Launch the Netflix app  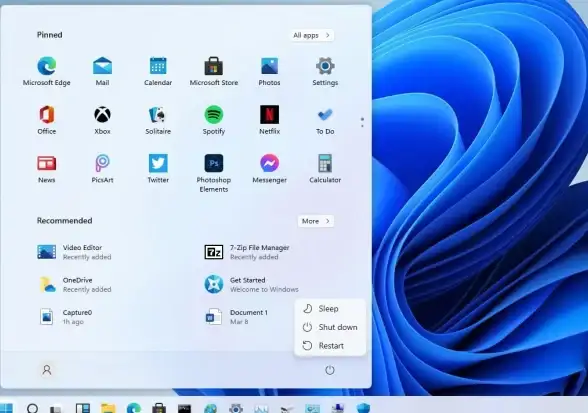click(269, 120)
